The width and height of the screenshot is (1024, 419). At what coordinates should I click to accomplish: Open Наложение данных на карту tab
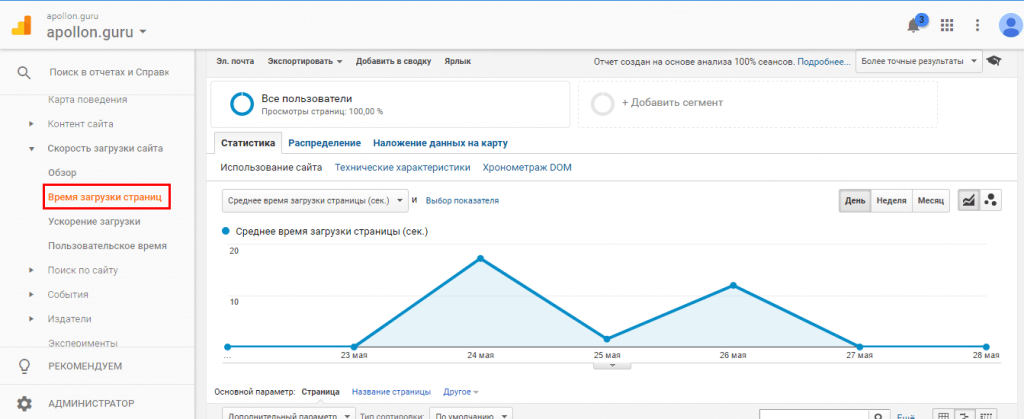440,143
